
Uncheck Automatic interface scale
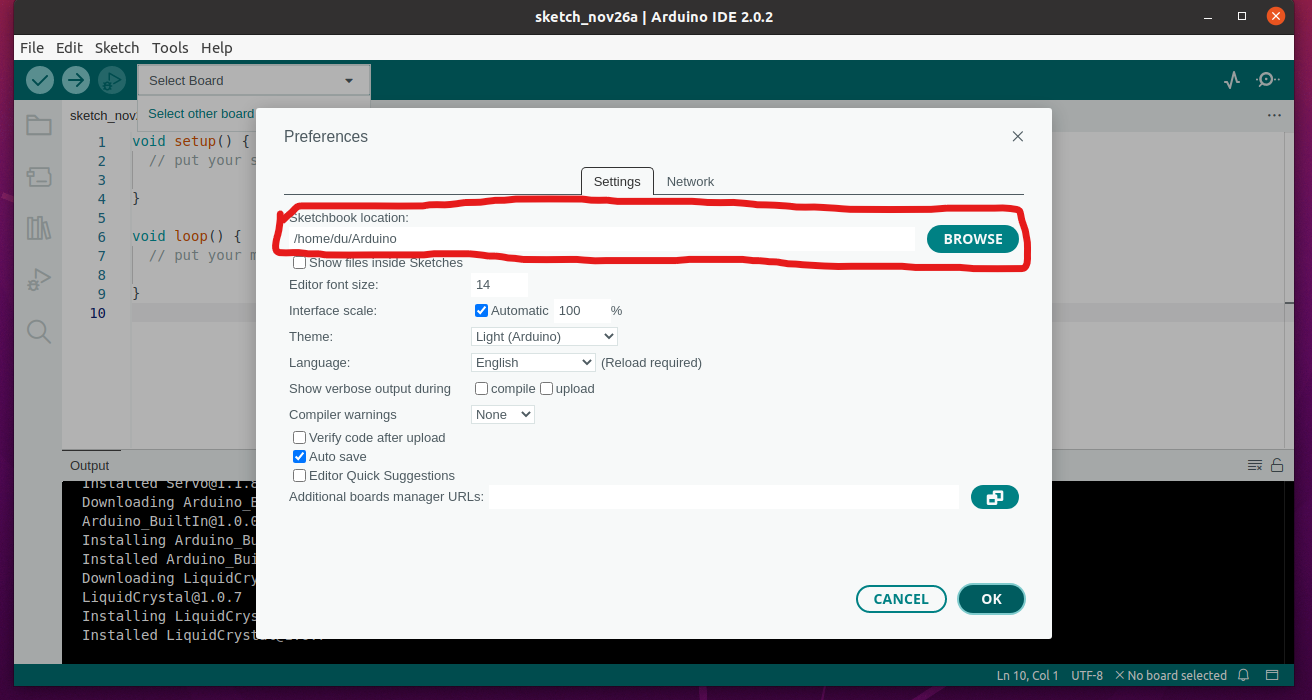pyautogui.click(x=481, y=311)
